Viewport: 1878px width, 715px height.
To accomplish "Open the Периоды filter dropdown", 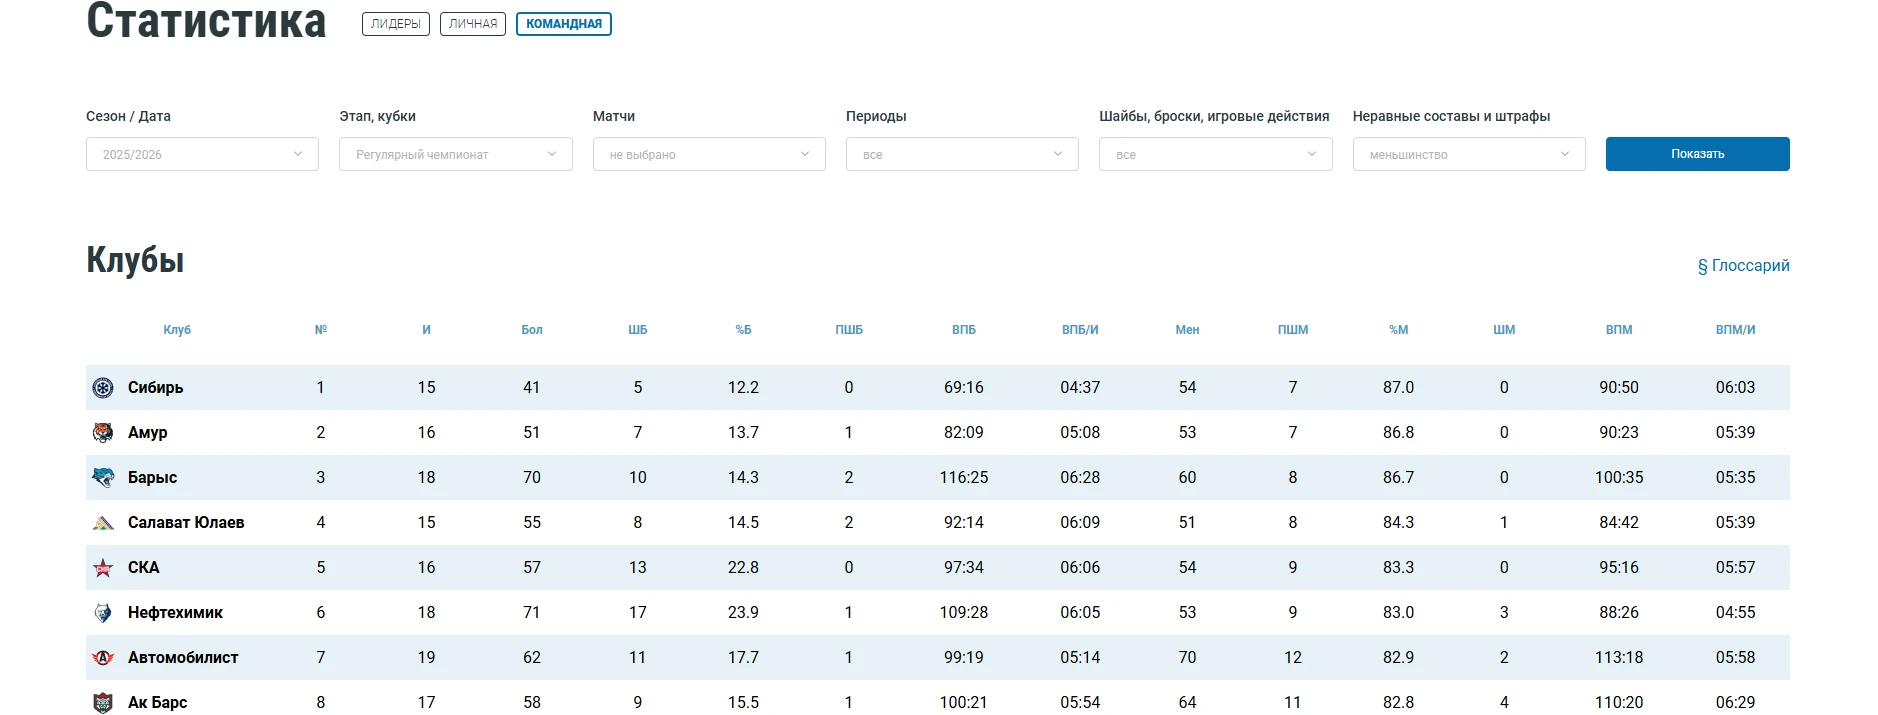I will [961, 154].
